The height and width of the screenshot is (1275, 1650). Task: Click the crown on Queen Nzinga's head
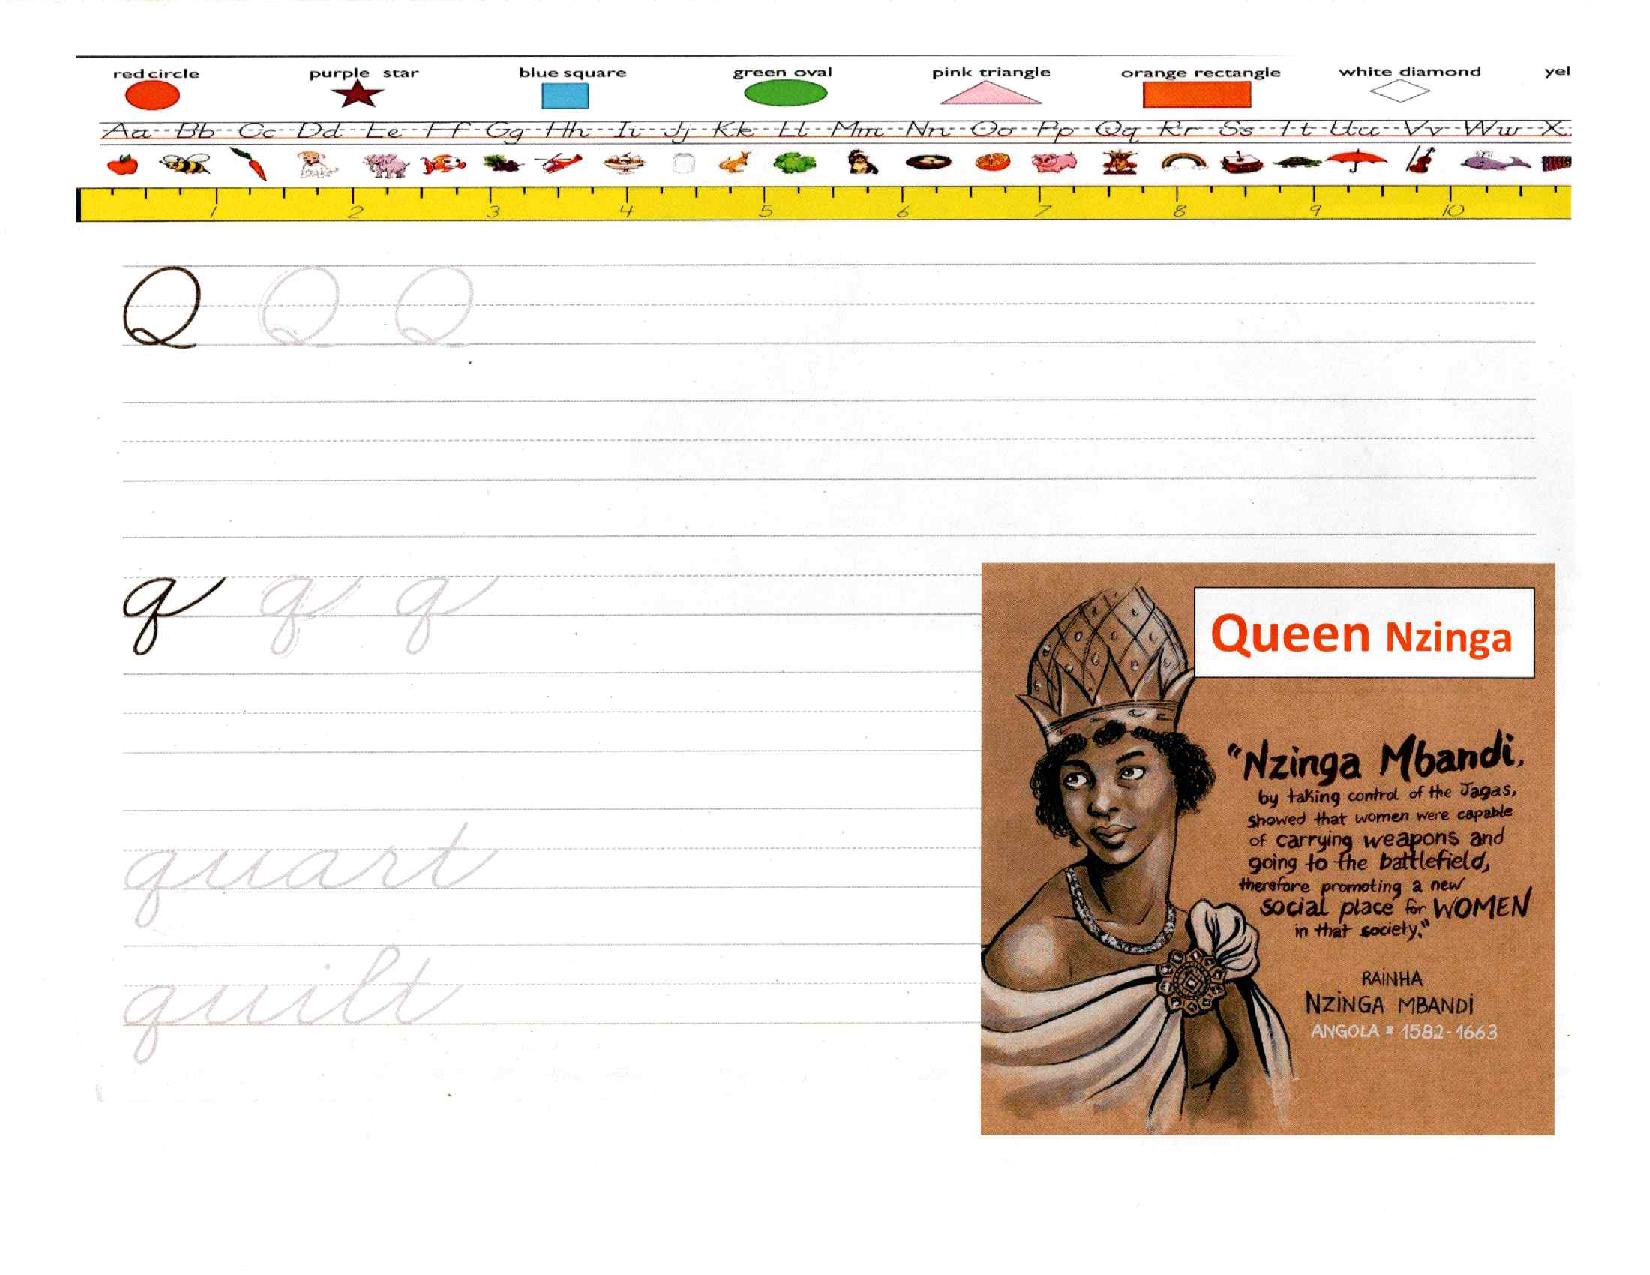[1105, 666]
